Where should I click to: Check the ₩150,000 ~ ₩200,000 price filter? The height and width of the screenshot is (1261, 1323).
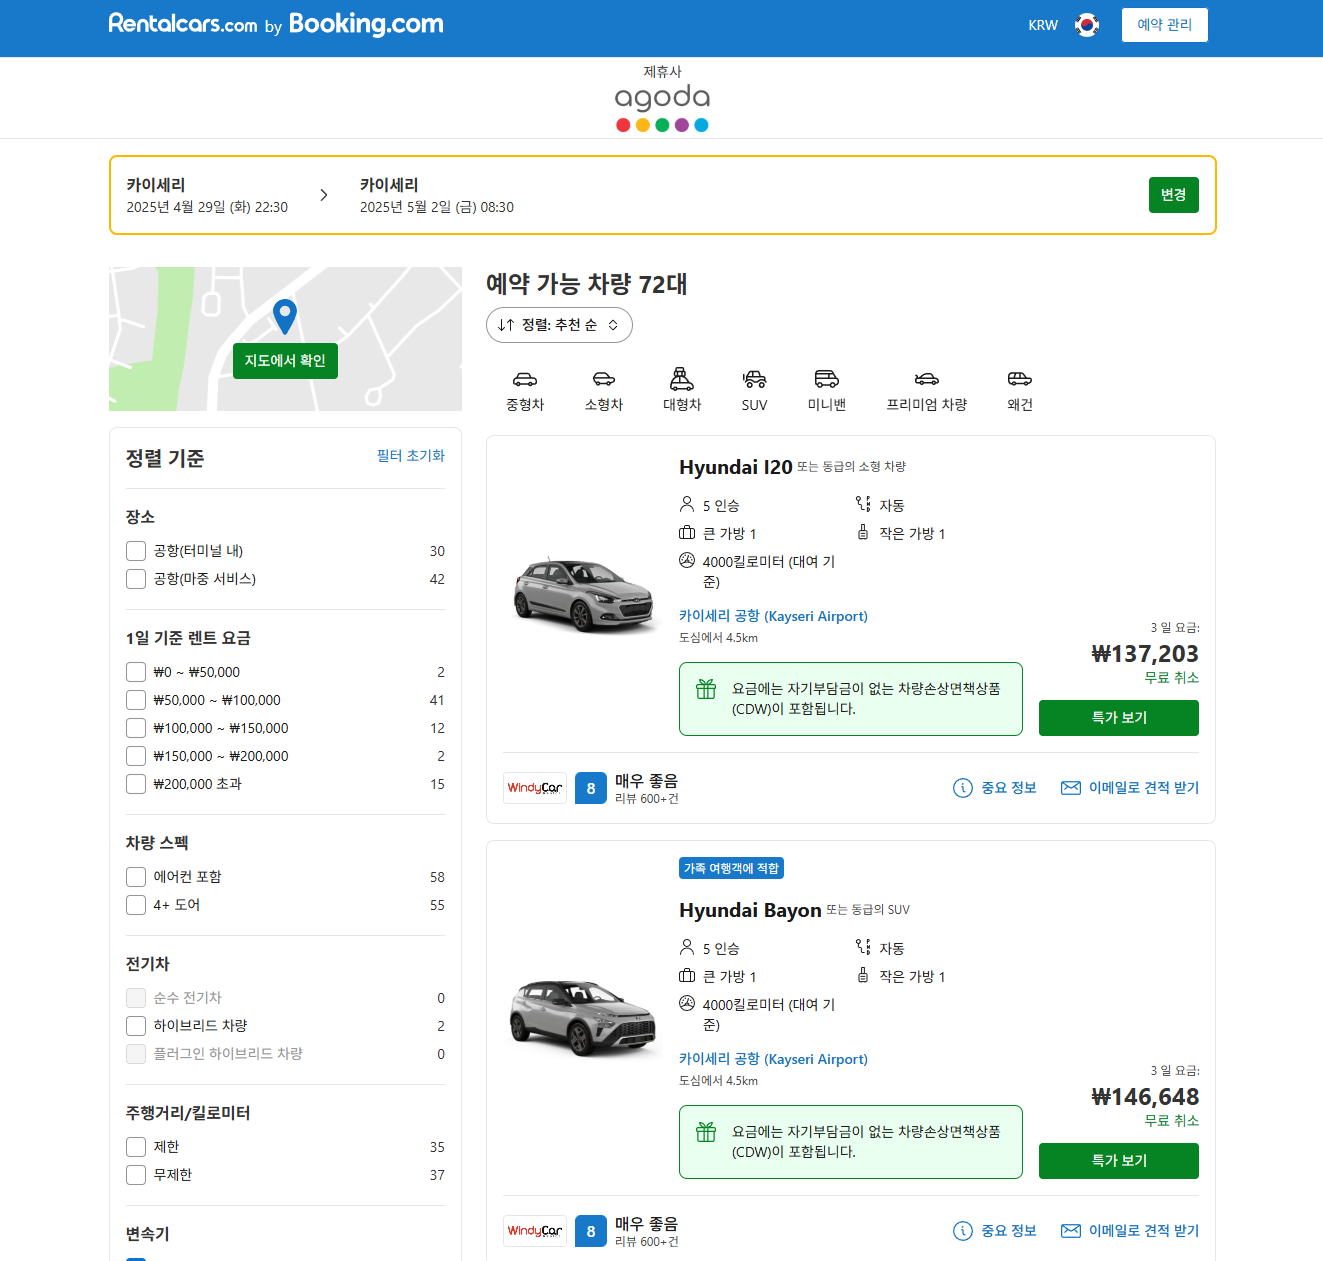136,756
